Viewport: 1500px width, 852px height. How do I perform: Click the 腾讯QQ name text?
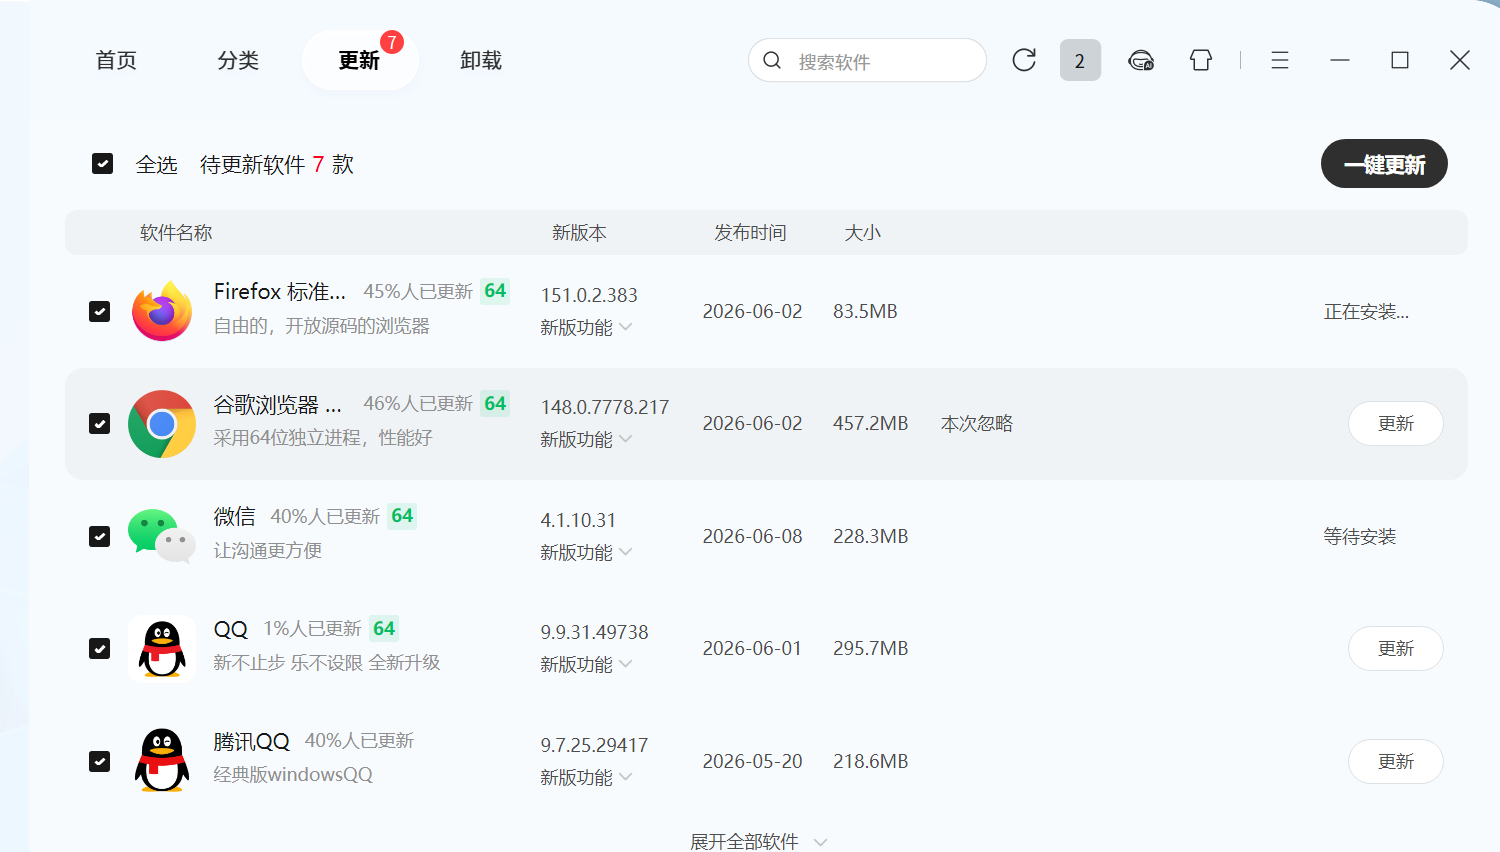click(x=251, y=741)
